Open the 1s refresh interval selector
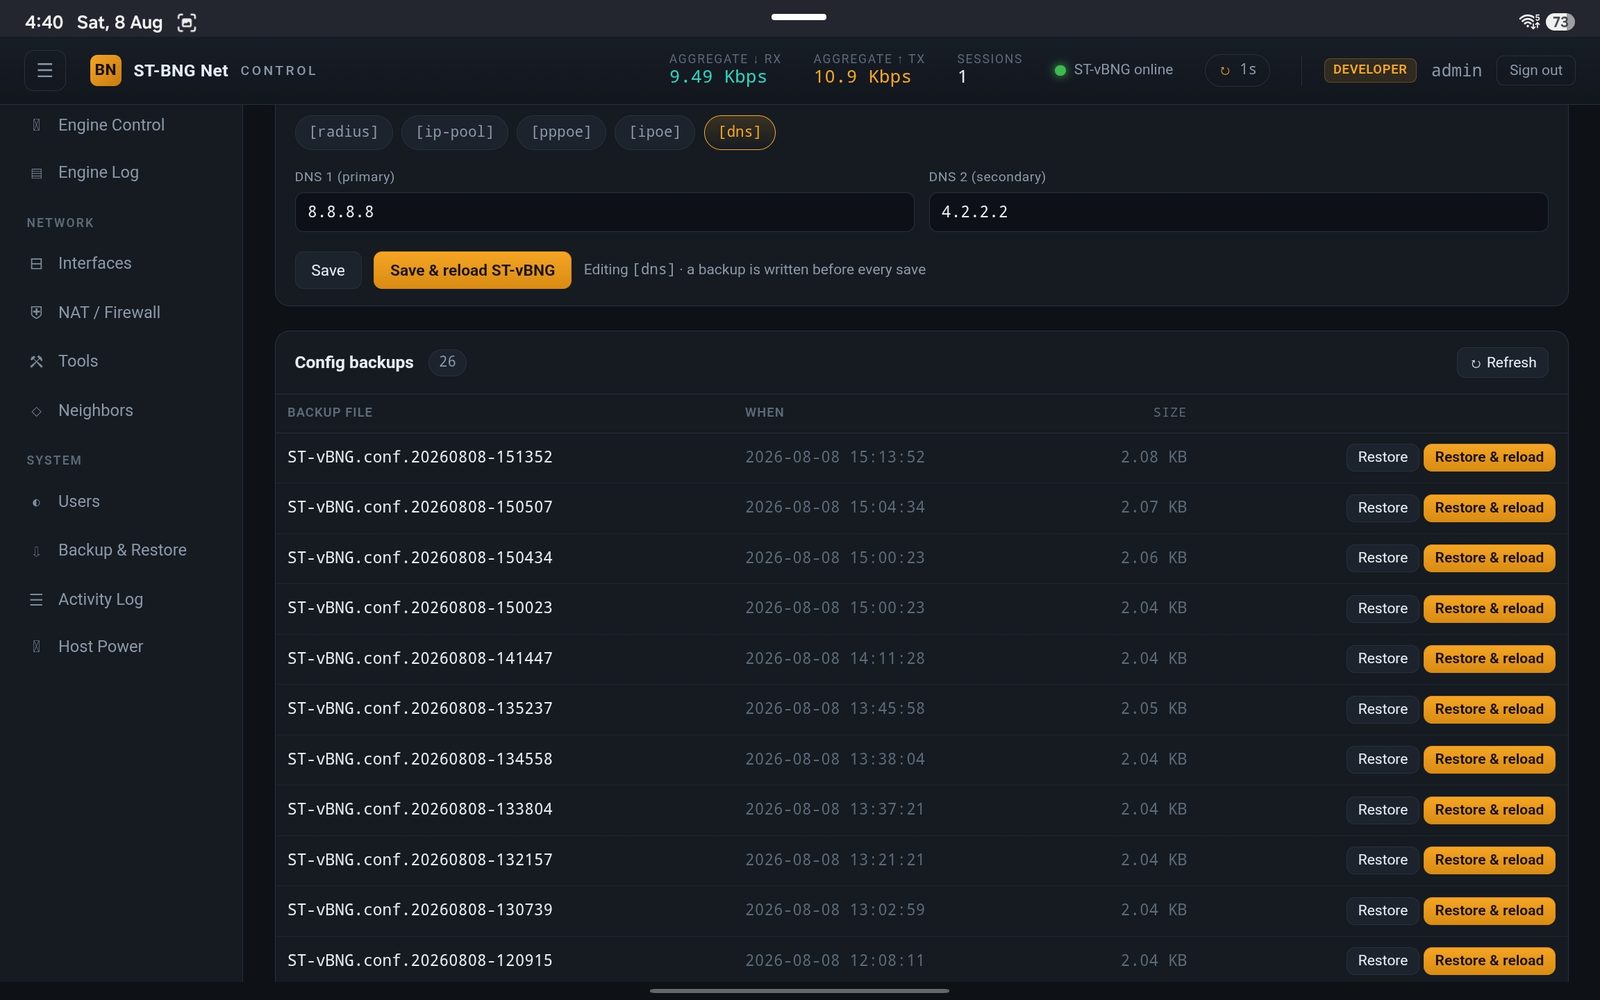 click(x=1237, y=70)
